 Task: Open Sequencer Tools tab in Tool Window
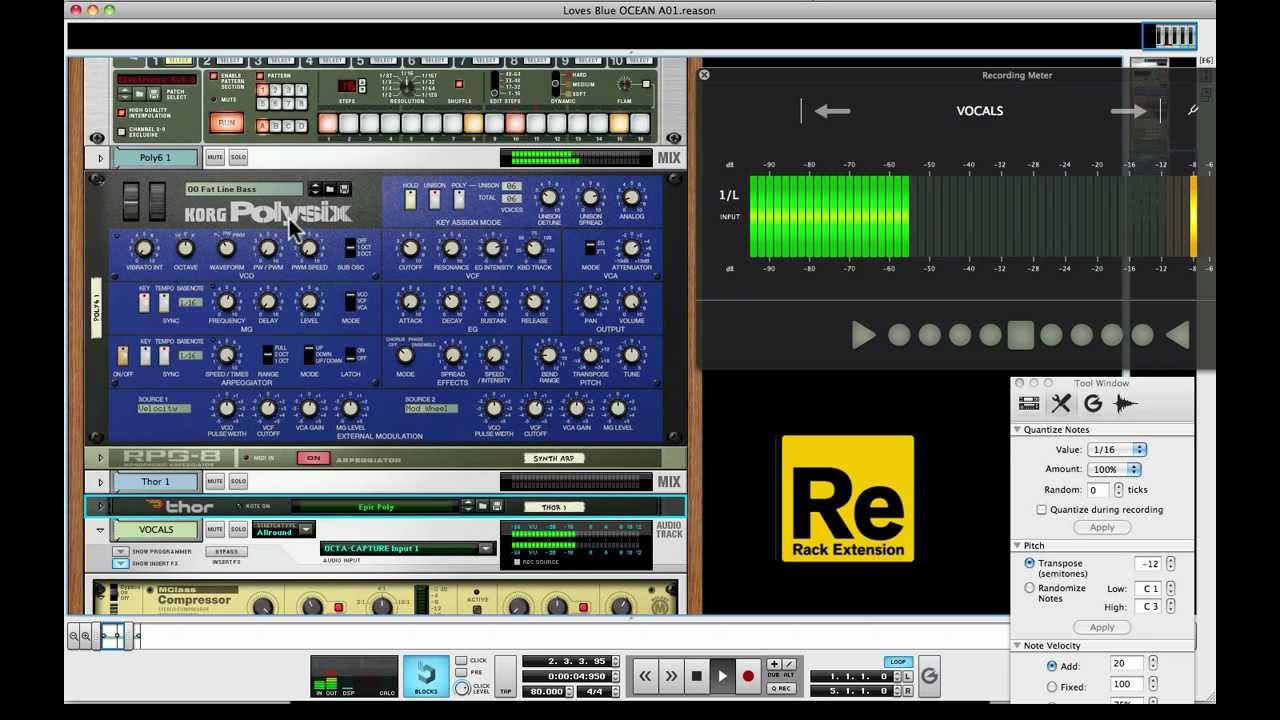coord(1061,404)
